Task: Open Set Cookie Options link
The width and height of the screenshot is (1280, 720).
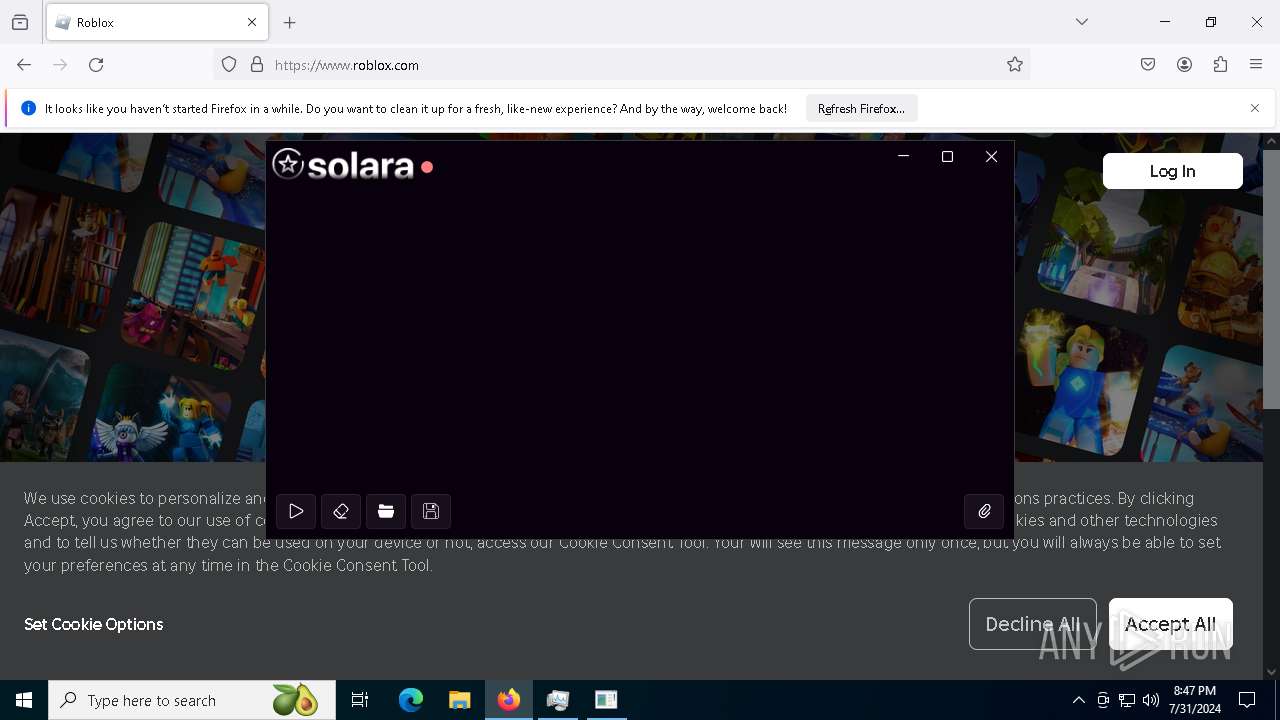Action: click(94, 624)
